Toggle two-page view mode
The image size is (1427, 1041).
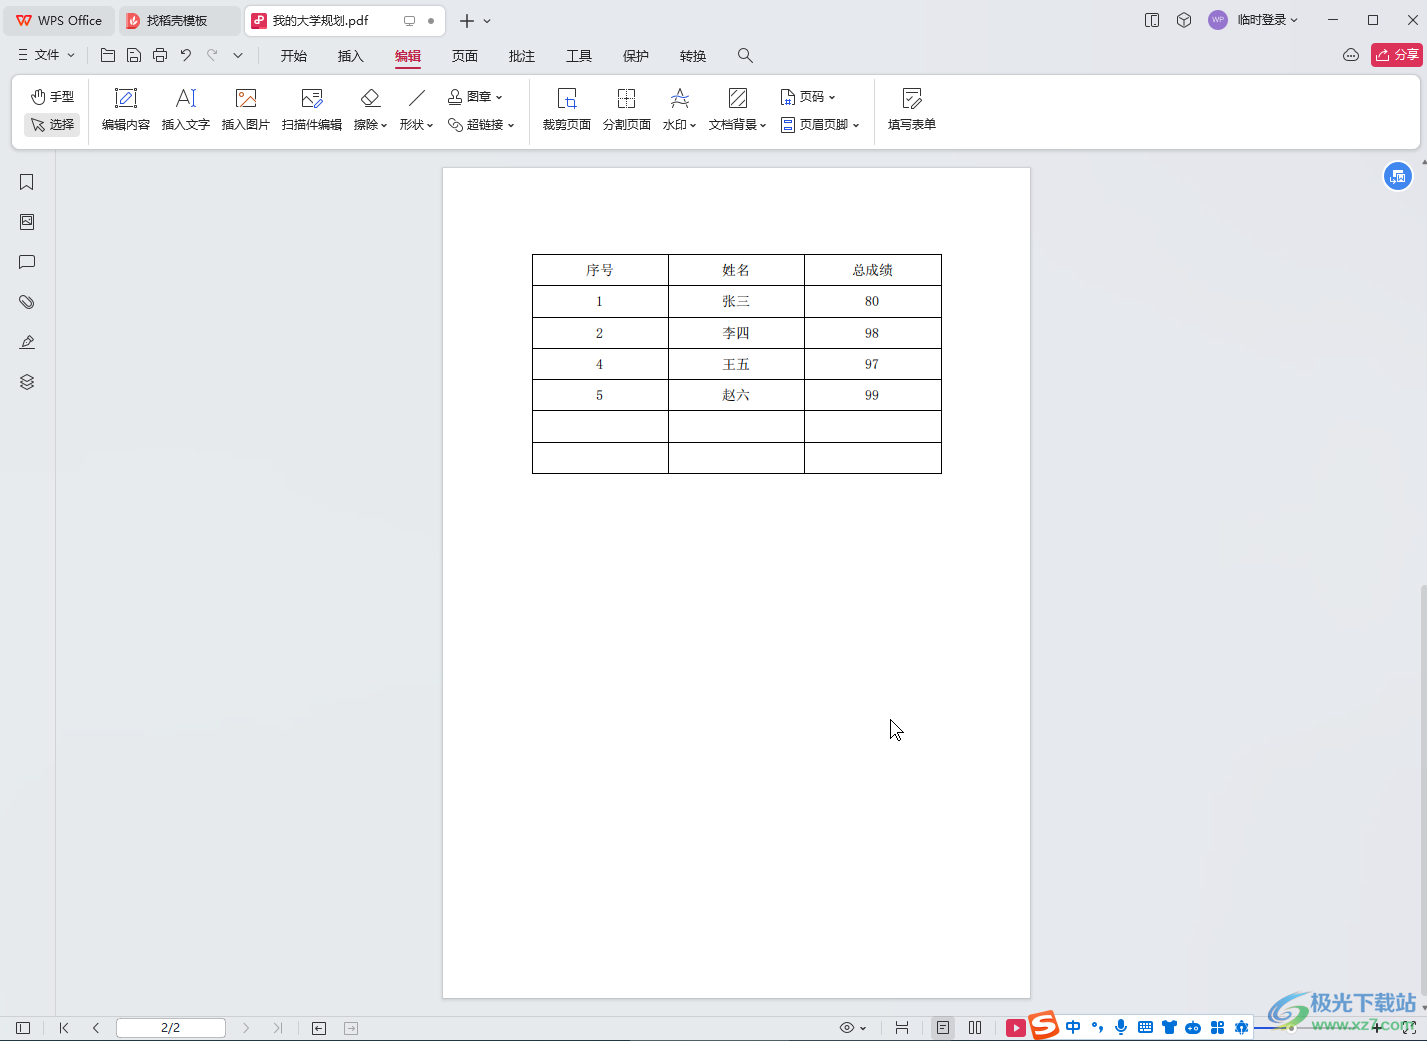tap(975, 1028)
